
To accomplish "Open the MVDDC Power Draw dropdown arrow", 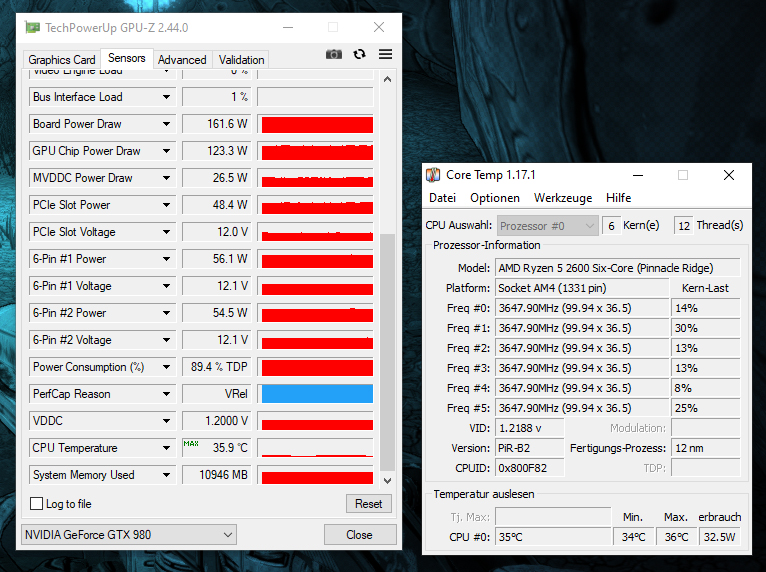I will pos(167,178).
